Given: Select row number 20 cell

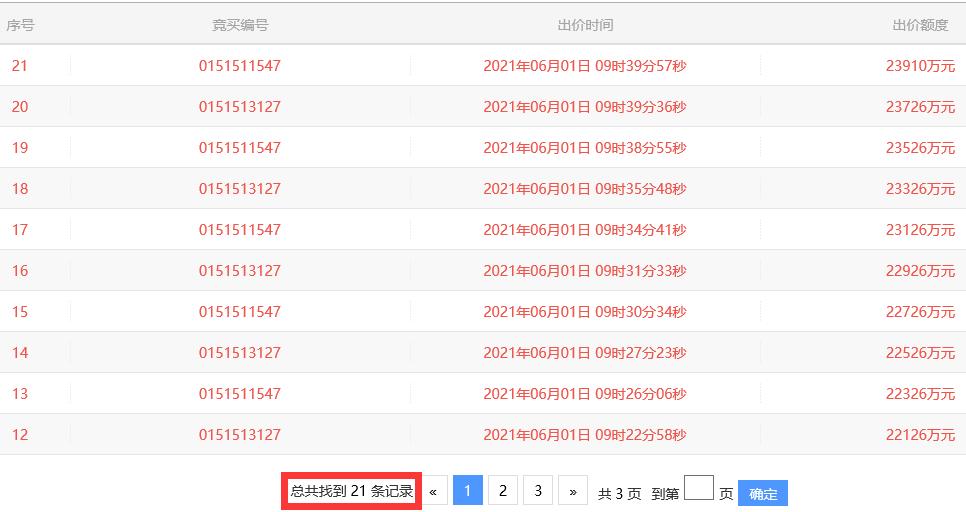Looking at the screenshot, I should [20, 107].
